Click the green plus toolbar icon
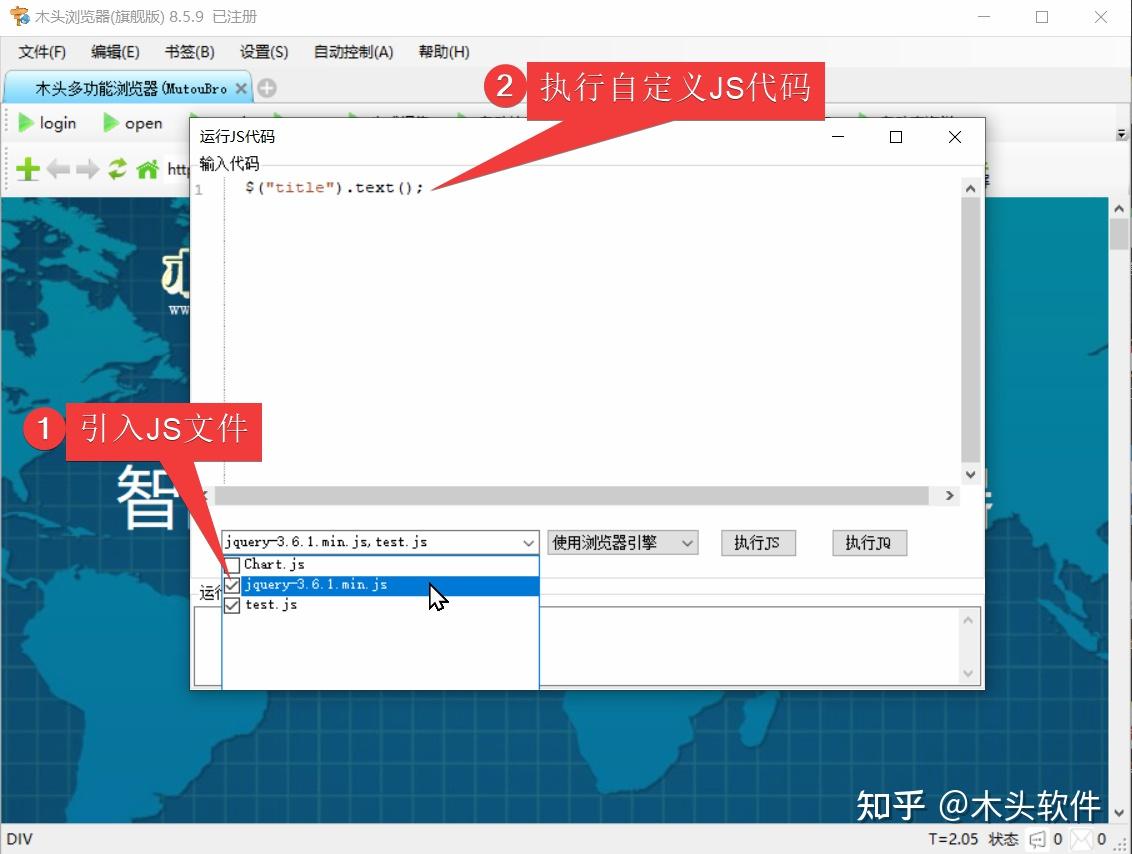The height and width of the screenshot is (854, 1132). (27, 168)
